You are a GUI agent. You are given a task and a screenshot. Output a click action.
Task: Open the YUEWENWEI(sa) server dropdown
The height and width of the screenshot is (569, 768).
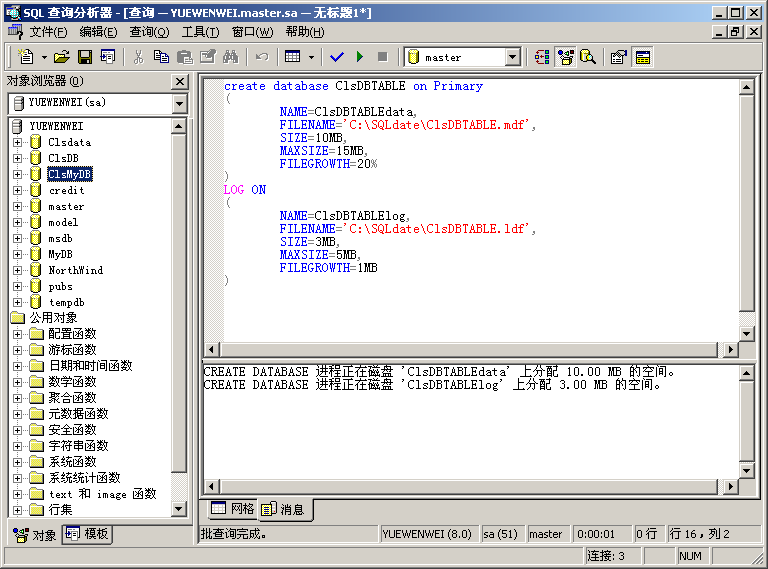[179, 103]
